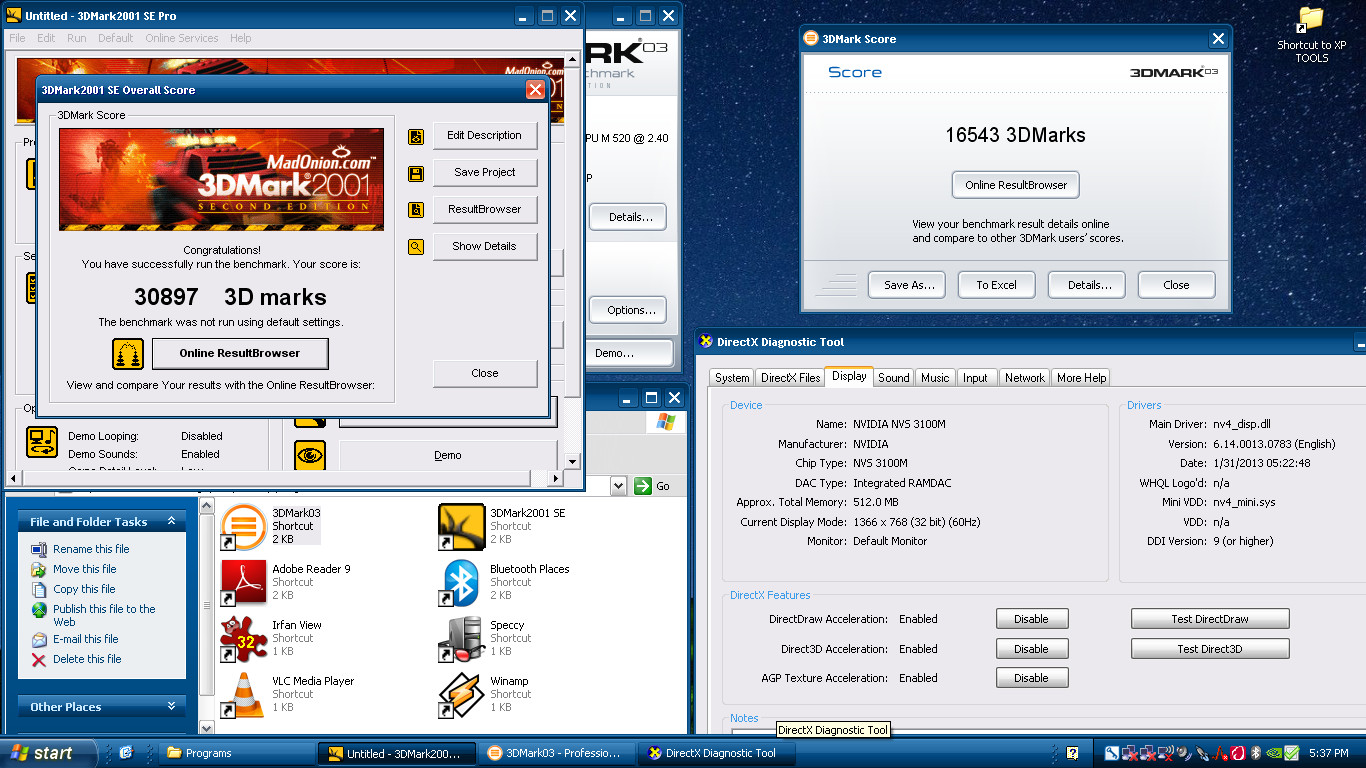Select the Shortcut to XP TOOLS desktop icon

[x=1311, y=35]
